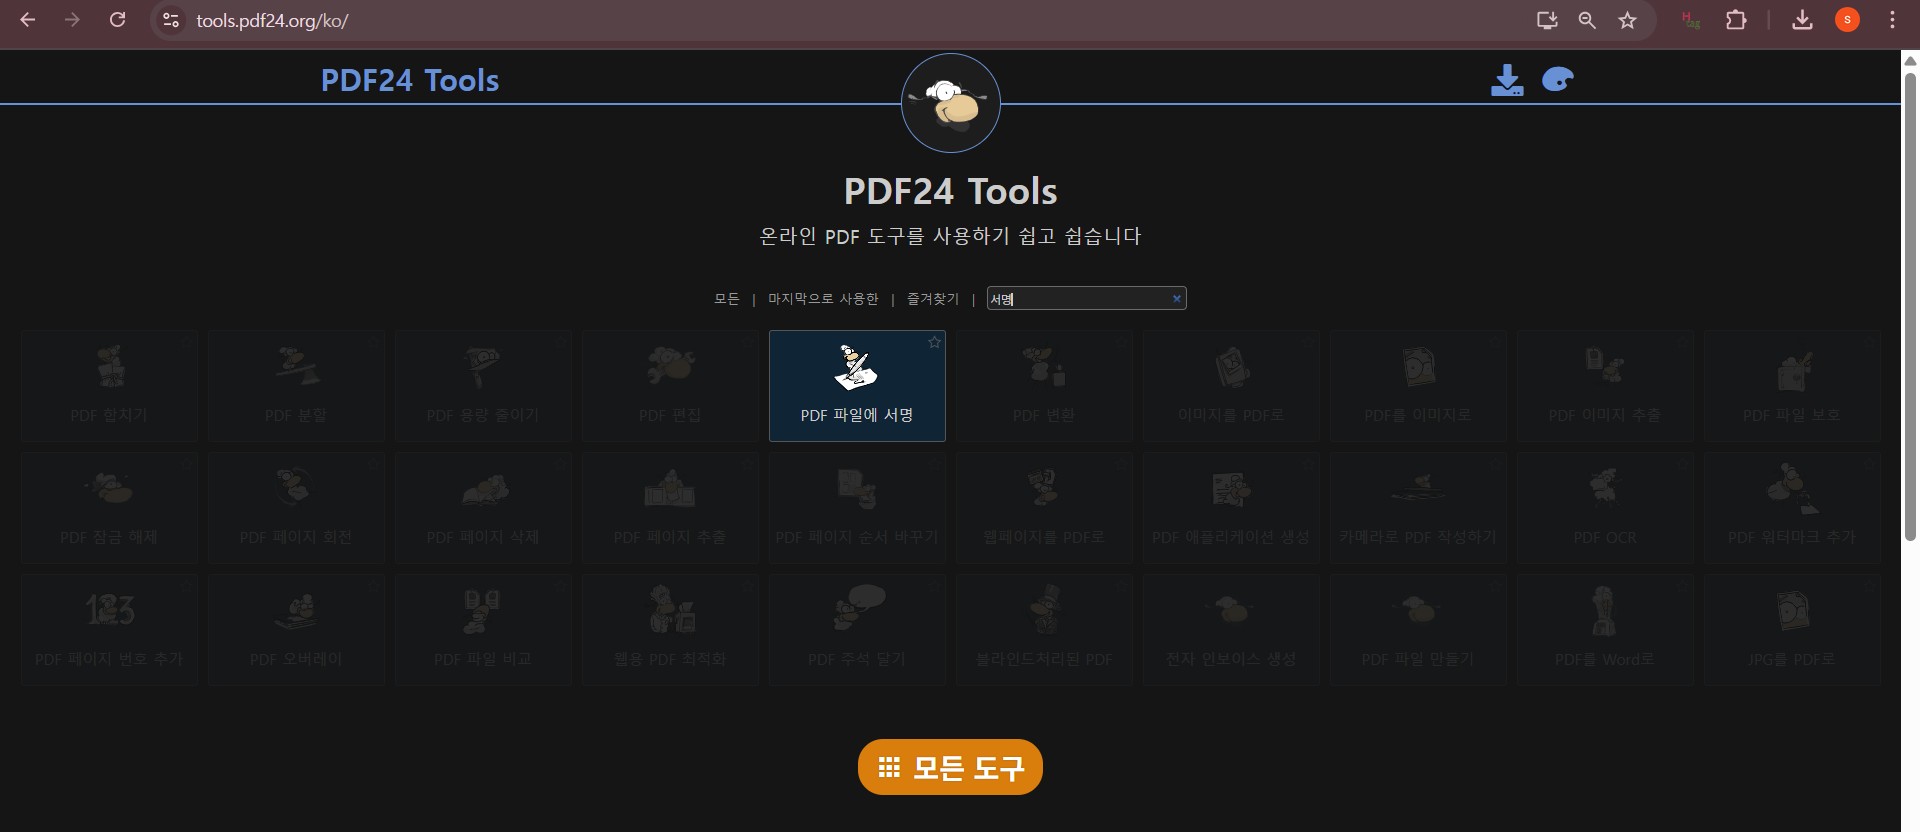
Task: Open the PDF 합치기 tool
Action: pos(109,386)
